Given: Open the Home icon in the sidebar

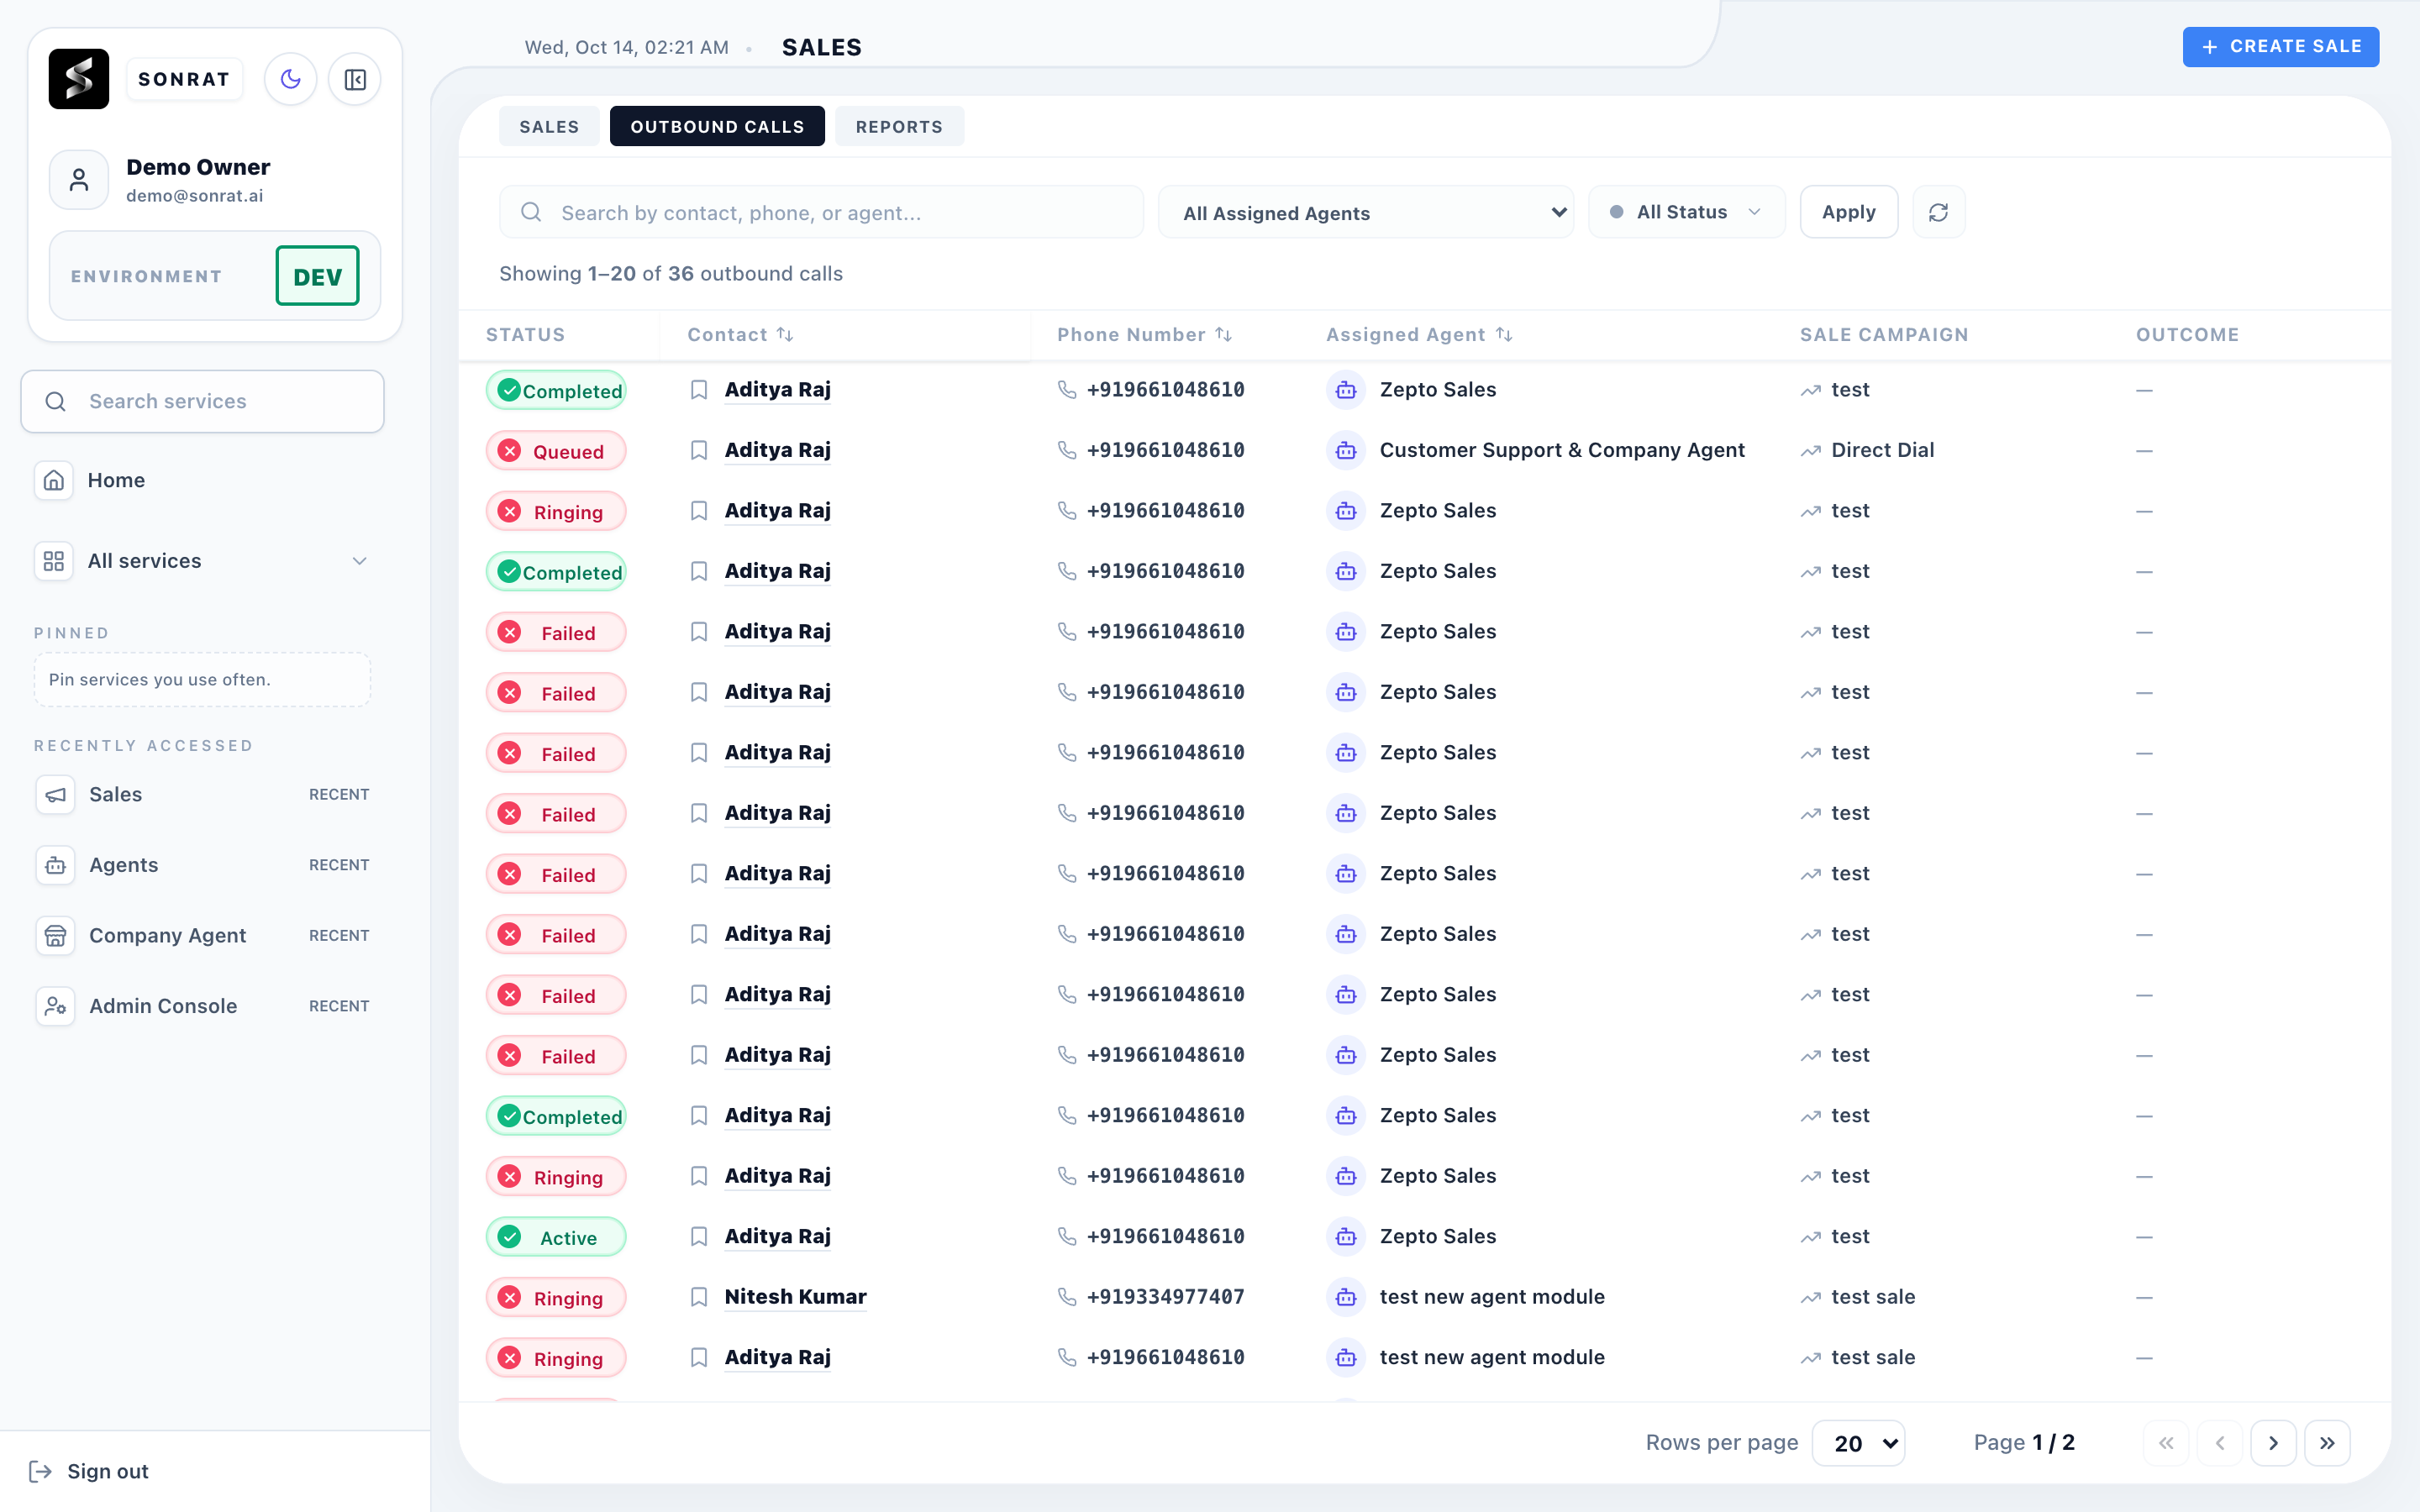Looking at the screenshot, I should click(x=54, y=480).
